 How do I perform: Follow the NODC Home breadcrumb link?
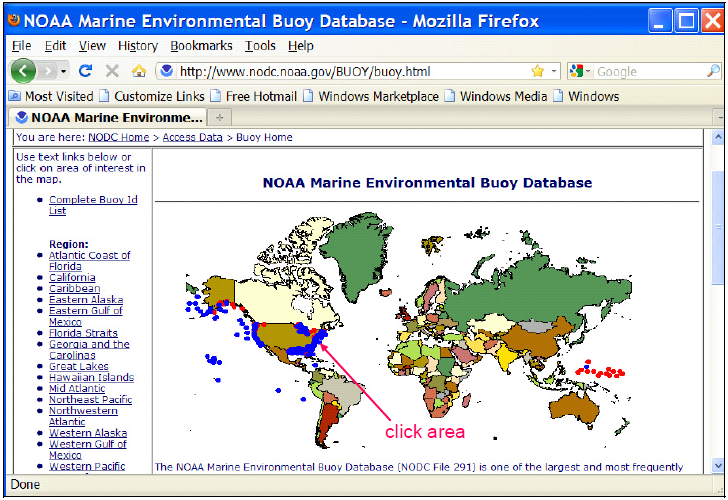coord(119,137)
